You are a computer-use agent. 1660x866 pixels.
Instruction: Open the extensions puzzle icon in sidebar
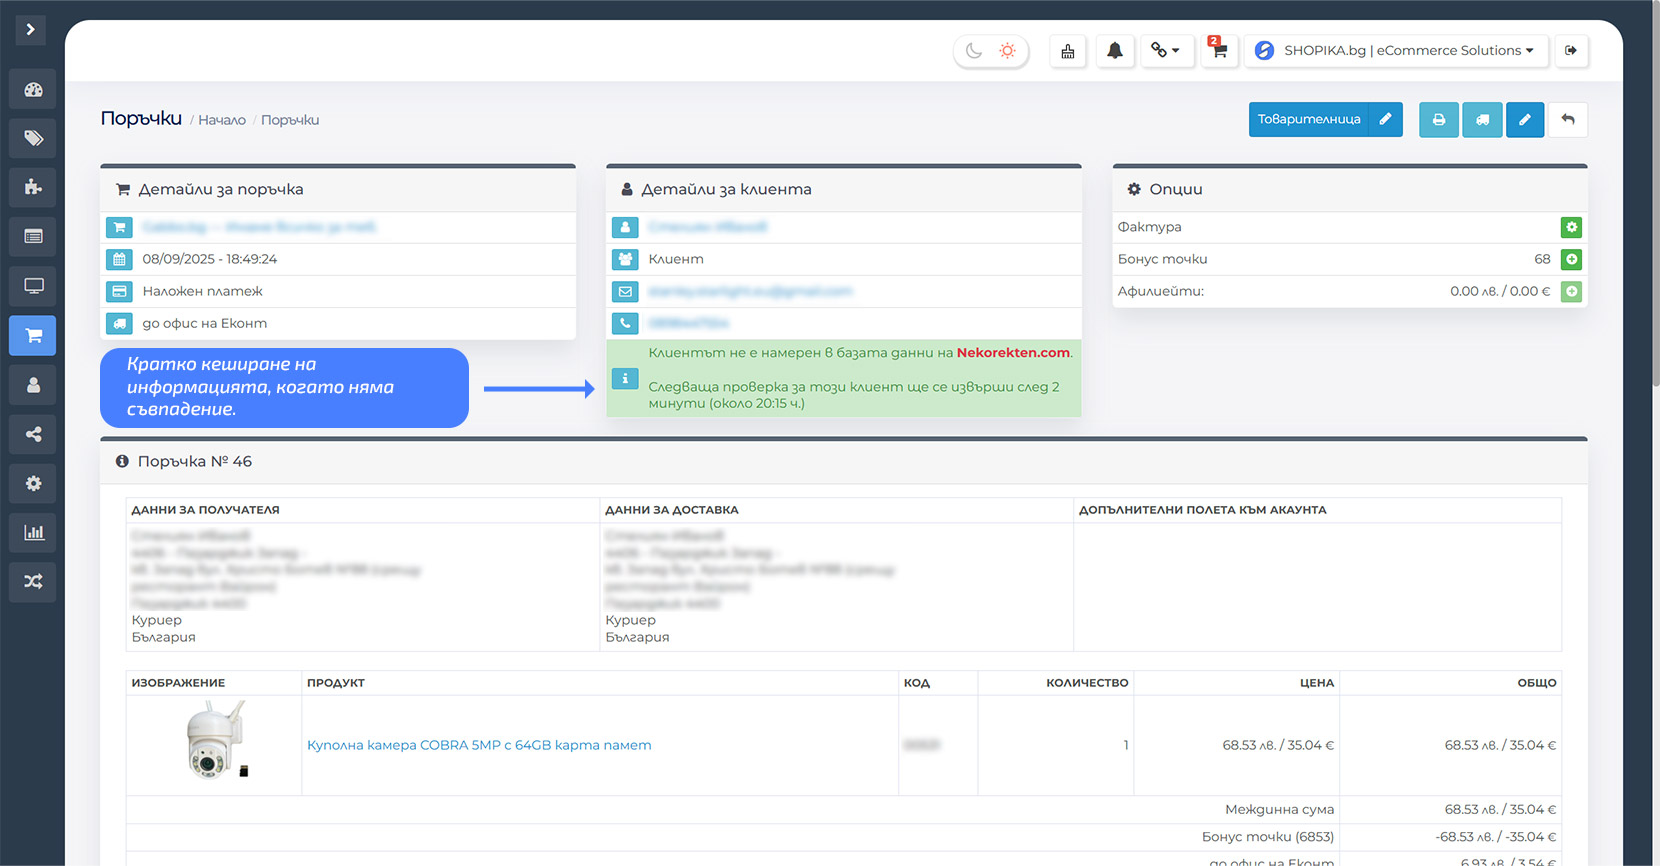tap(33, 187)
